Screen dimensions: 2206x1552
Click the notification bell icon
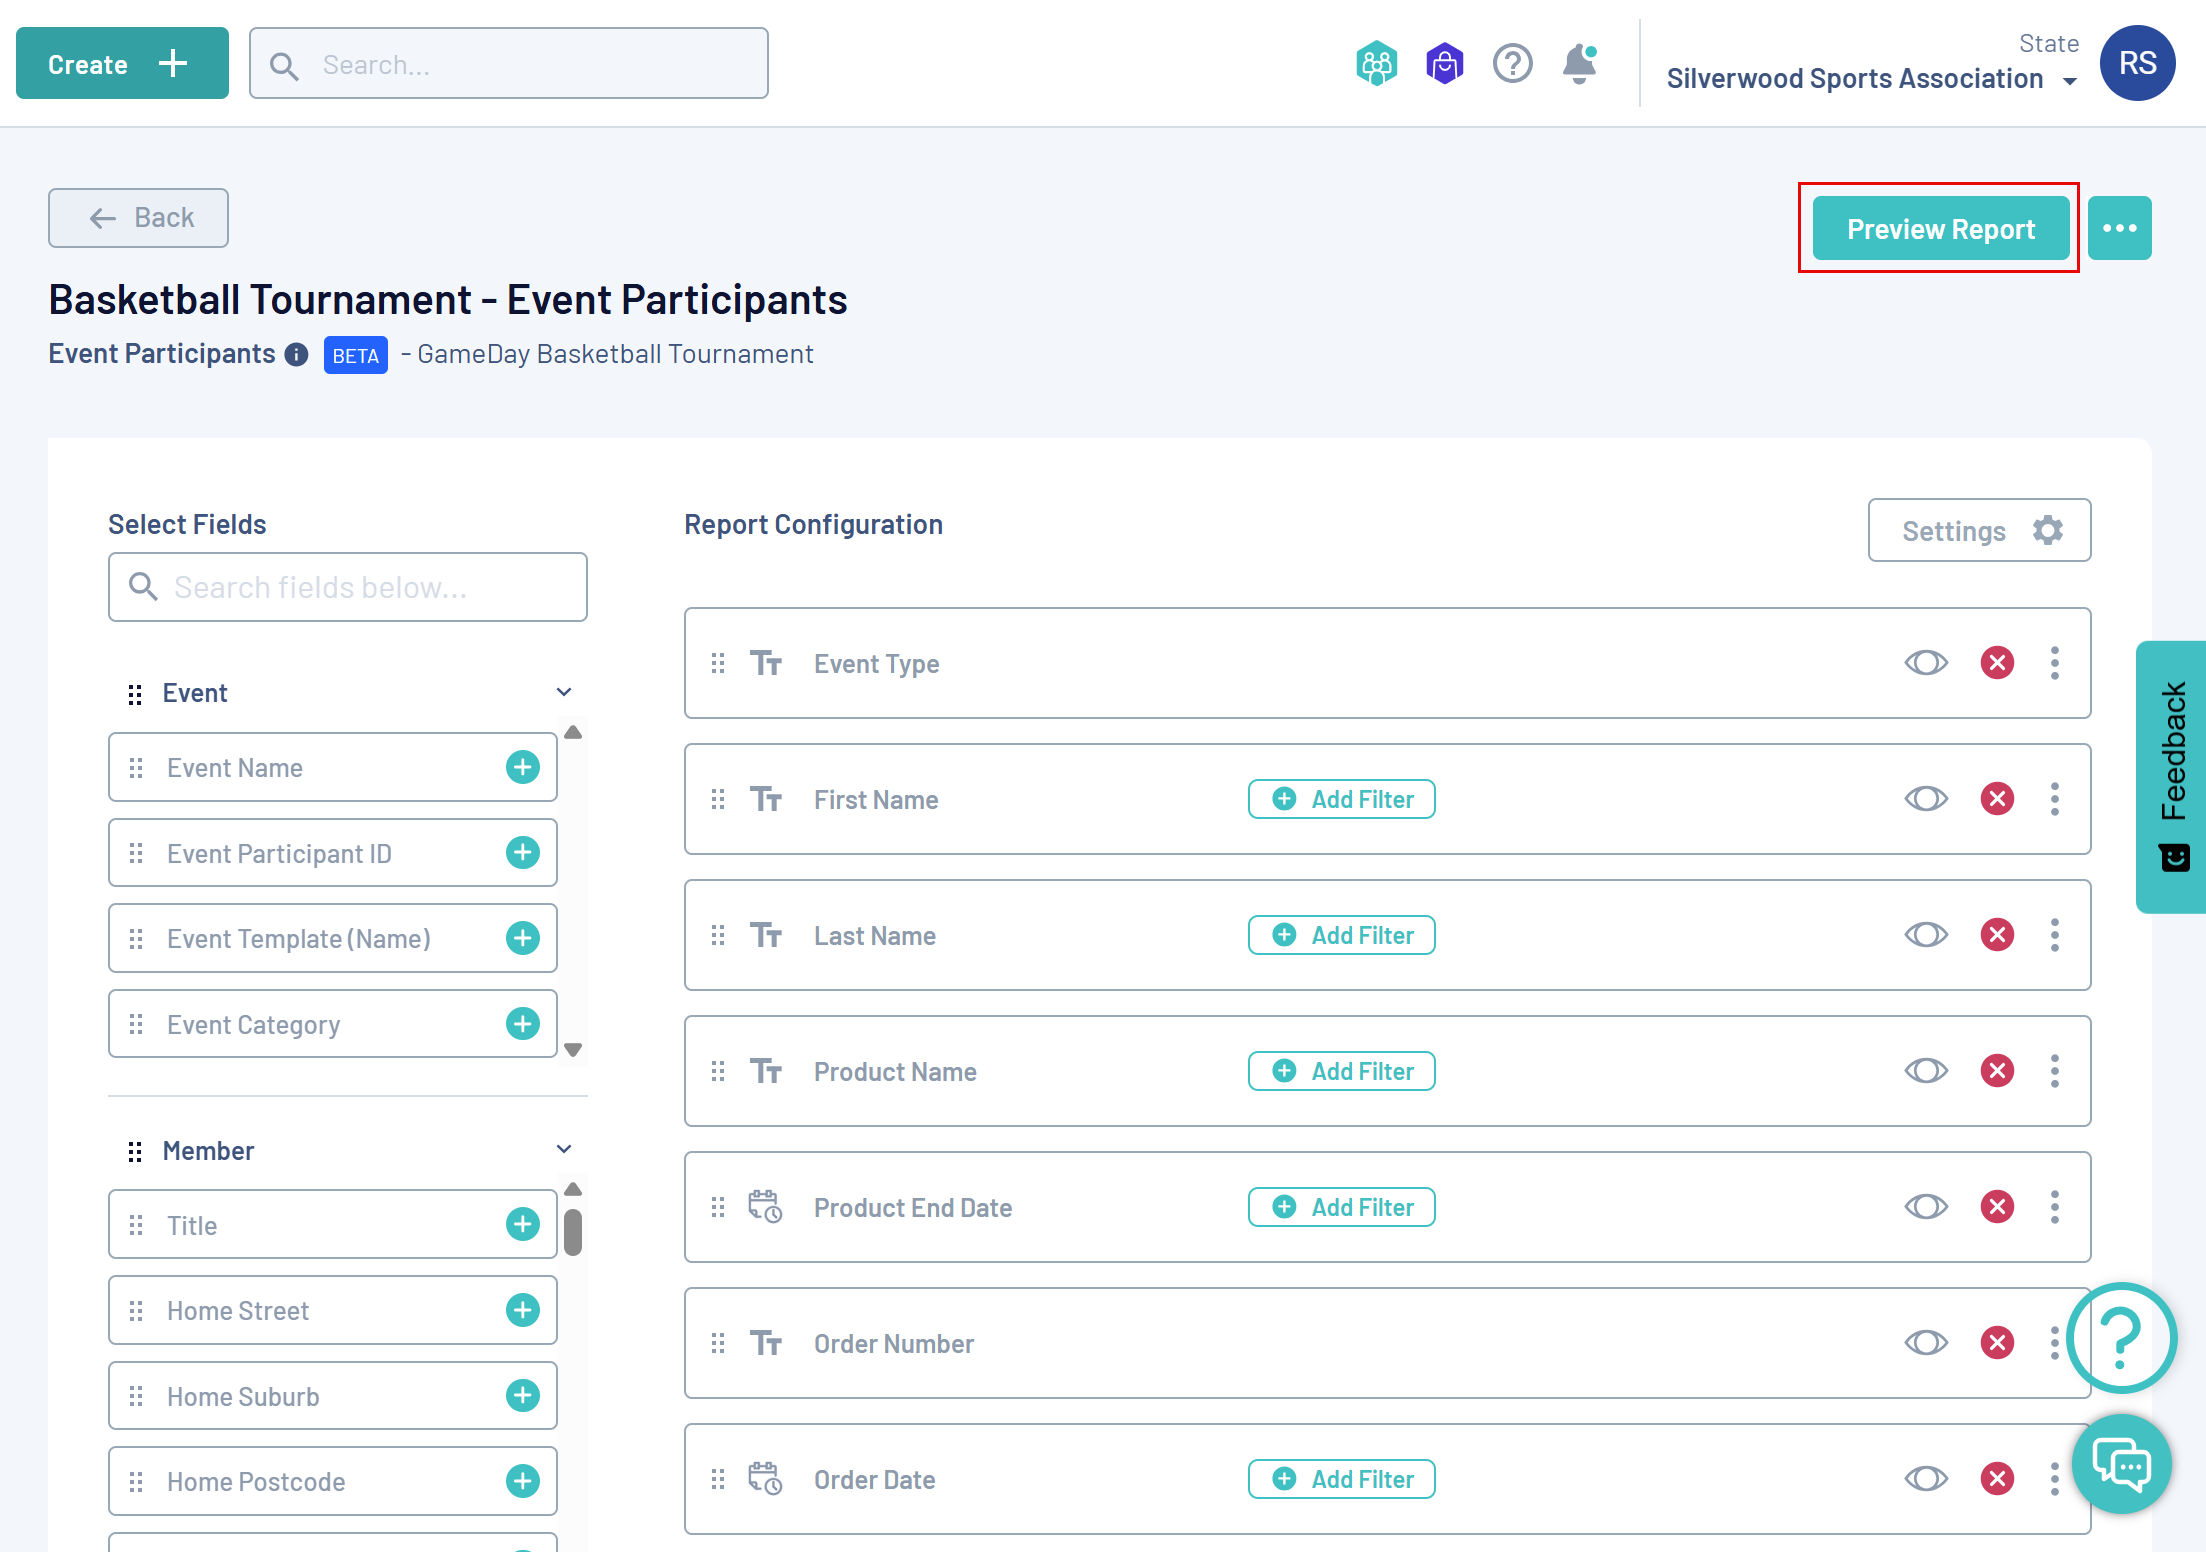pos(1579,64)
